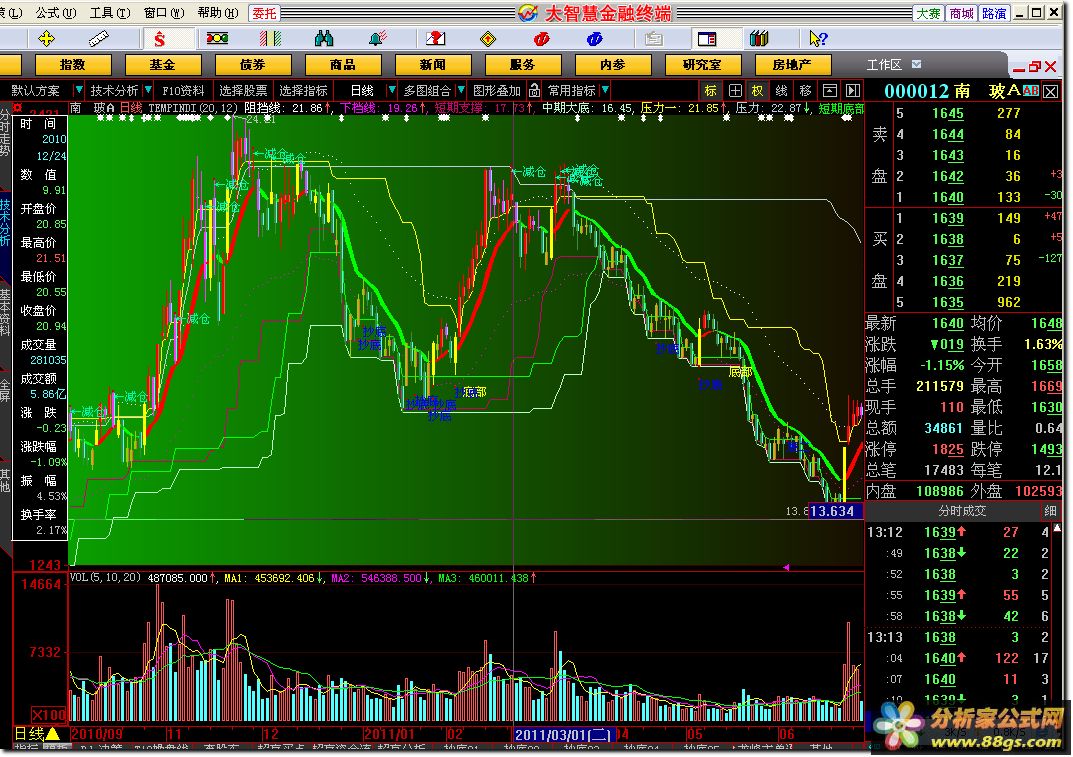Viewport: 1073px width, 757px height.
Task: Activate the help cursor question icon
Action: [817, 38]
